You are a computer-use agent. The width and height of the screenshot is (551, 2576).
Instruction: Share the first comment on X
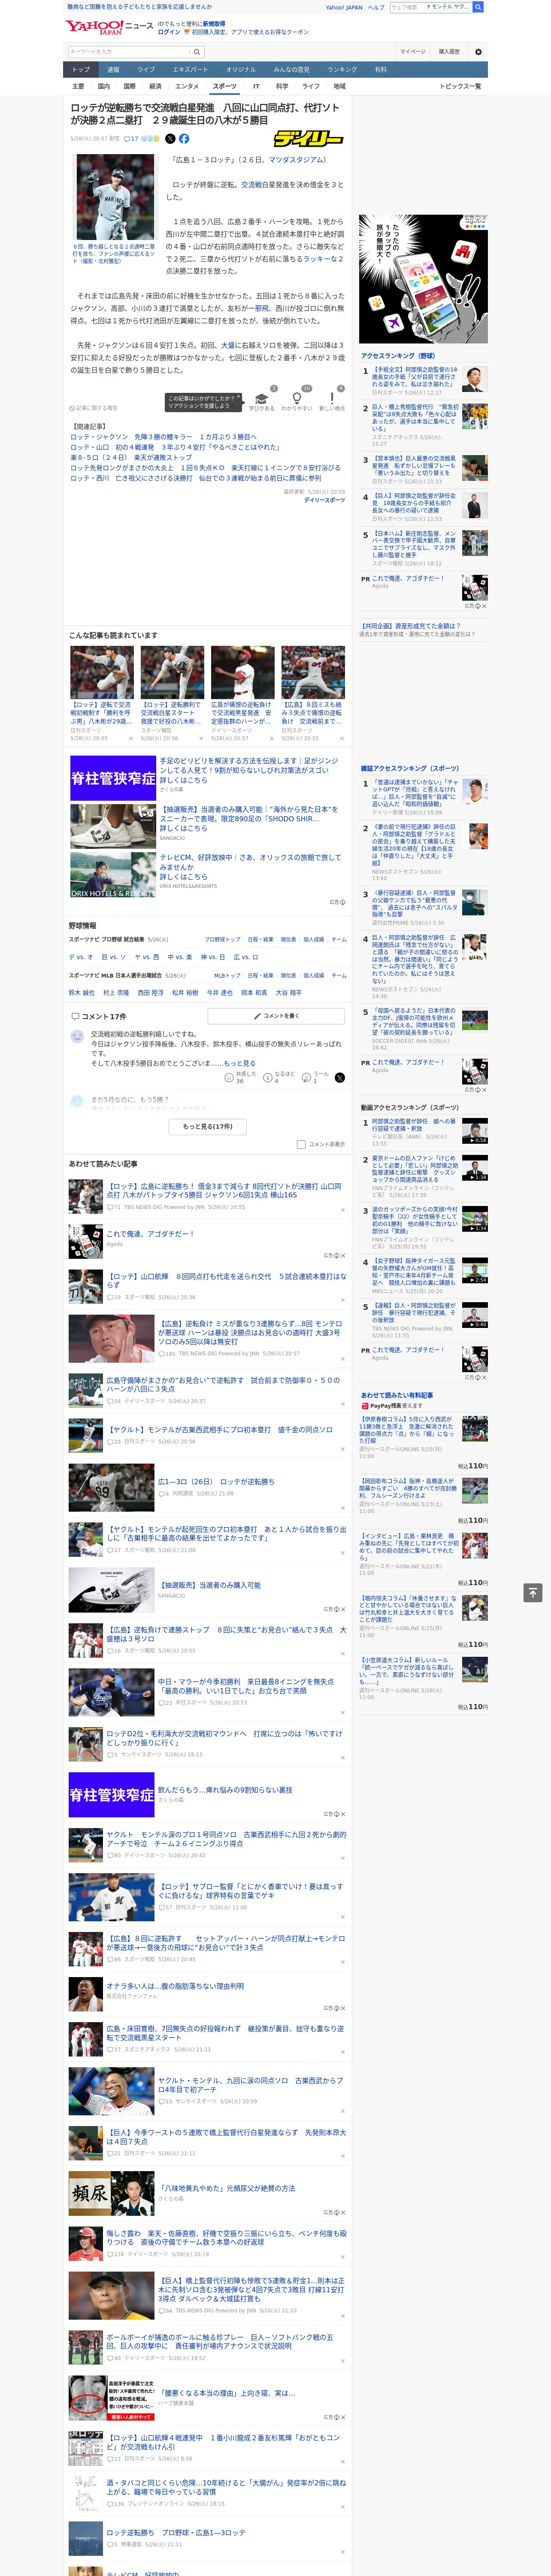(340, 1078)
